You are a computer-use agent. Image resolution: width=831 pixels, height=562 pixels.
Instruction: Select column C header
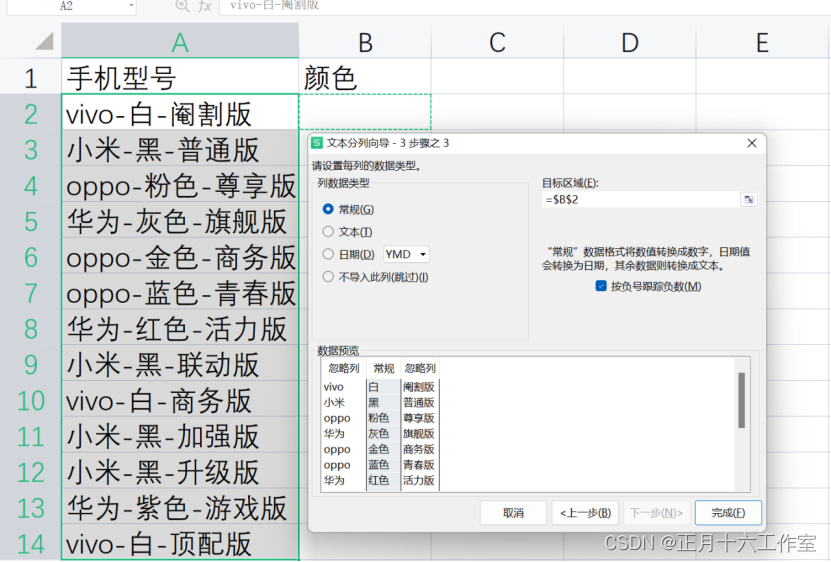click(x=497, y=41)
